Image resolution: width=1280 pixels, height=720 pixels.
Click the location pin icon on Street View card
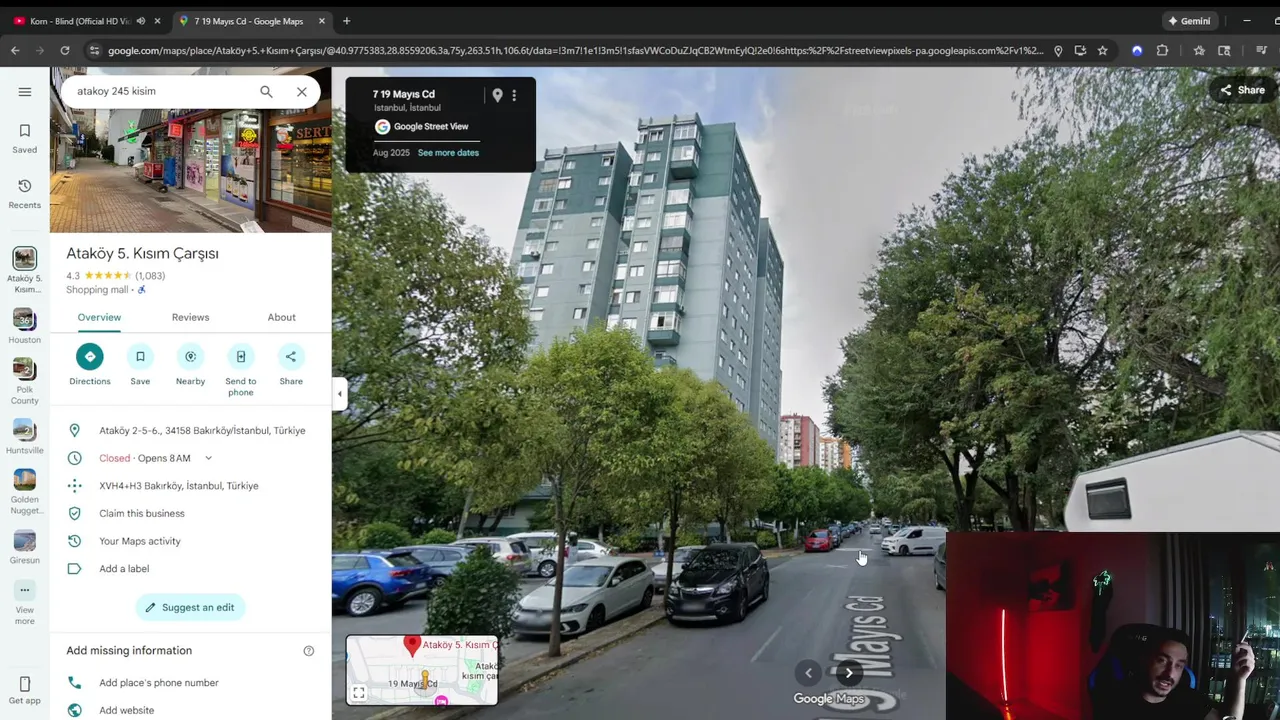(497, 95)
